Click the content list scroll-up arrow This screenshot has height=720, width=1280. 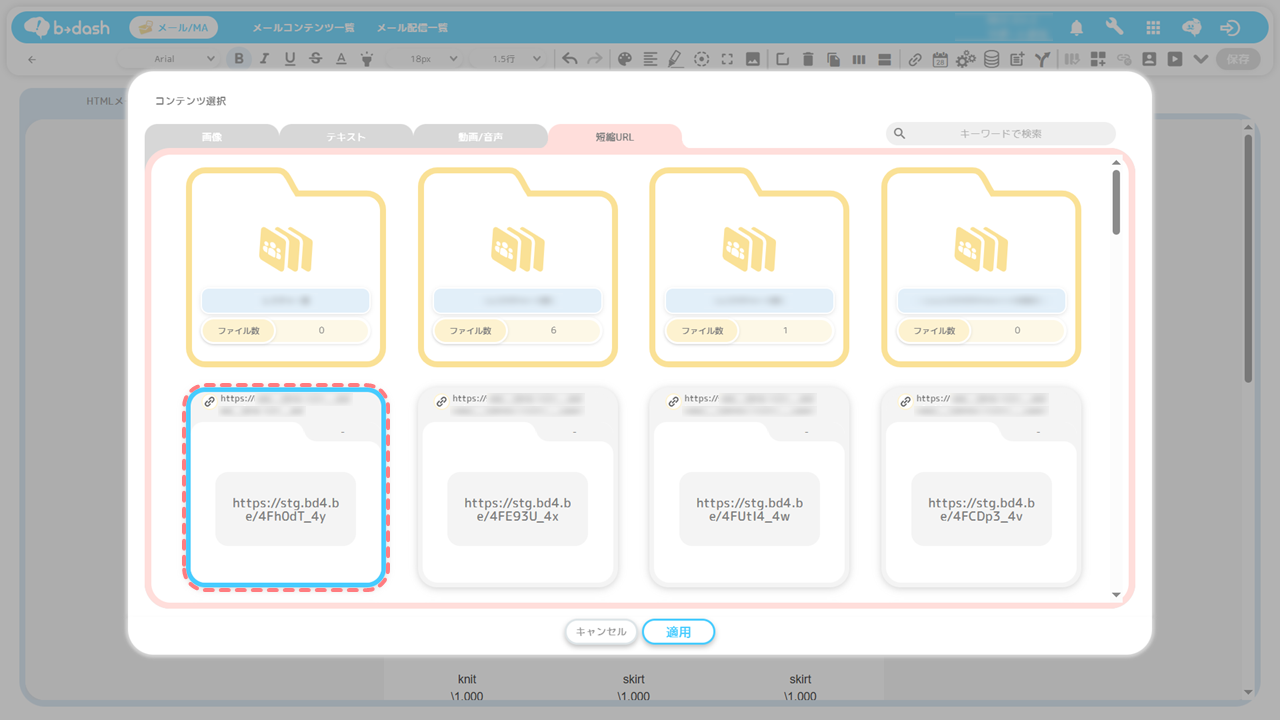(x=1116, y=162)
